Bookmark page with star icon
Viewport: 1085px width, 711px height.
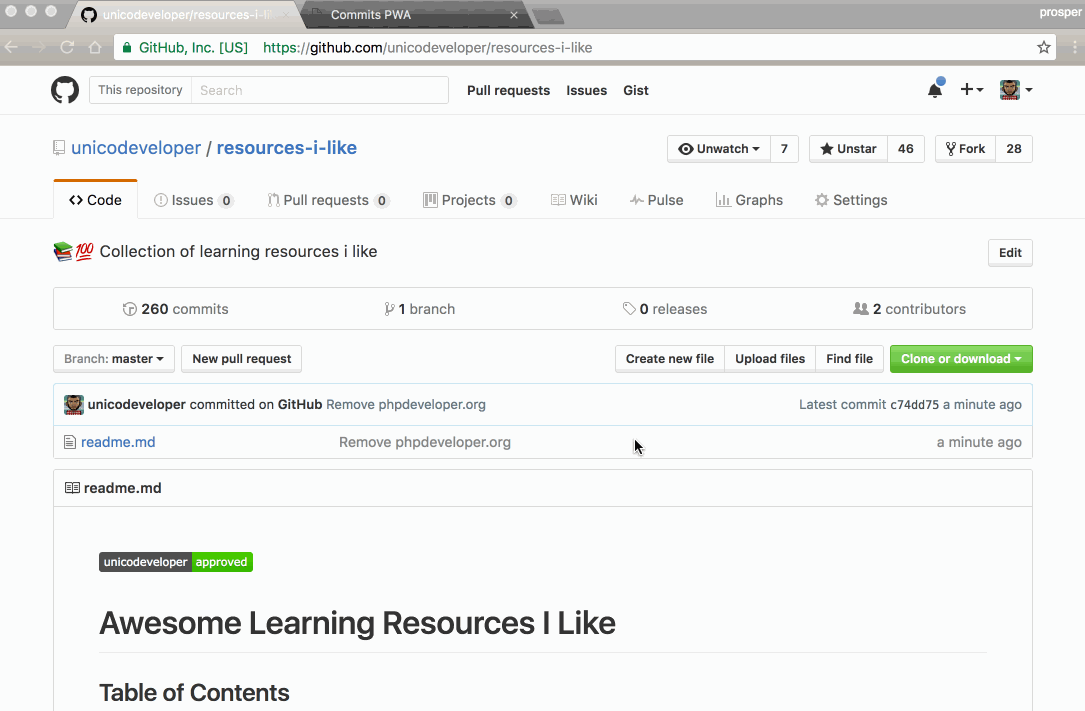(1044, 47)
